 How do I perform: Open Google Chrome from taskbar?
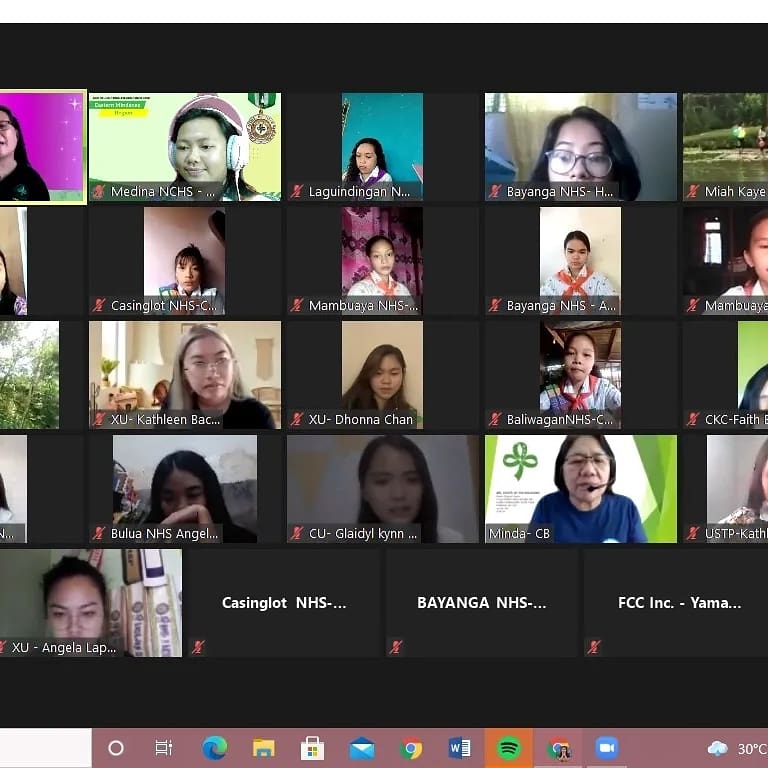point(411,748)
